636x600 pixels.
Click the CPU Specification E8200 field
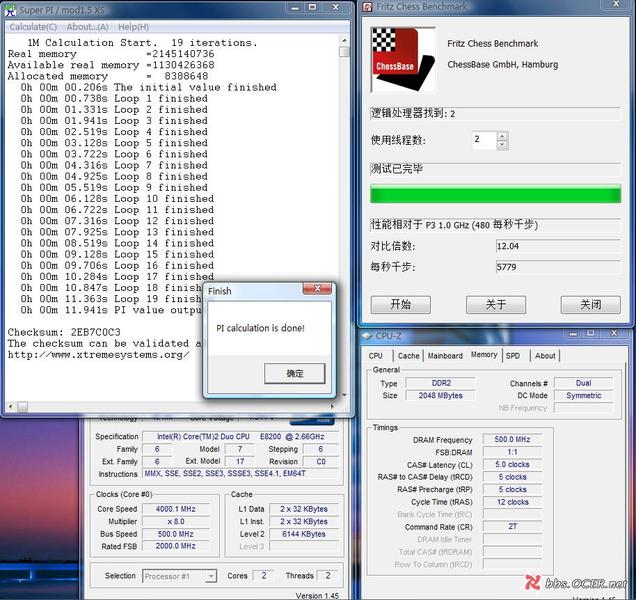pos(240,437)
